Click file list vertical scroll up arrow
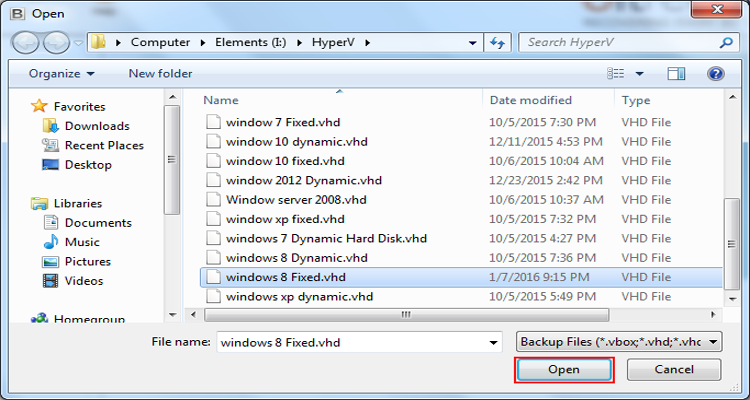This screenshot has width=750, height=400. (732, 98)
